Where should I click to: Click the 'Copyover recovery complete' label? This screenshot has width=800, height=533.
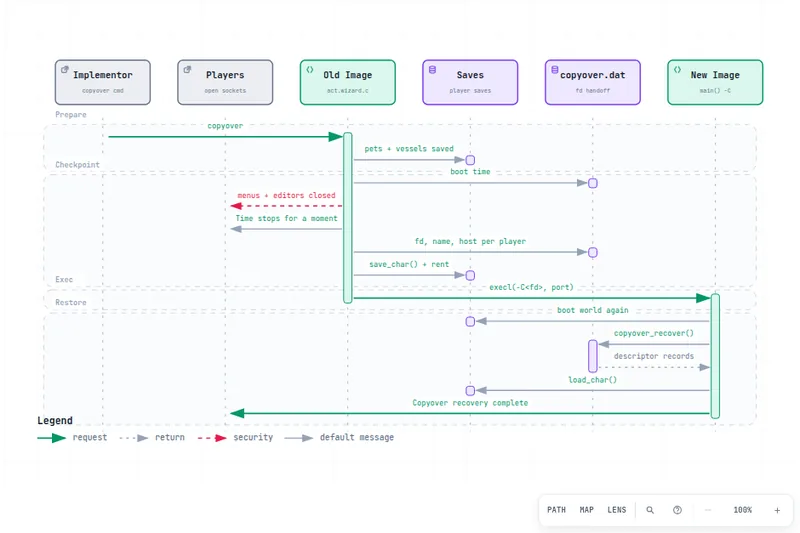(470, 402)
